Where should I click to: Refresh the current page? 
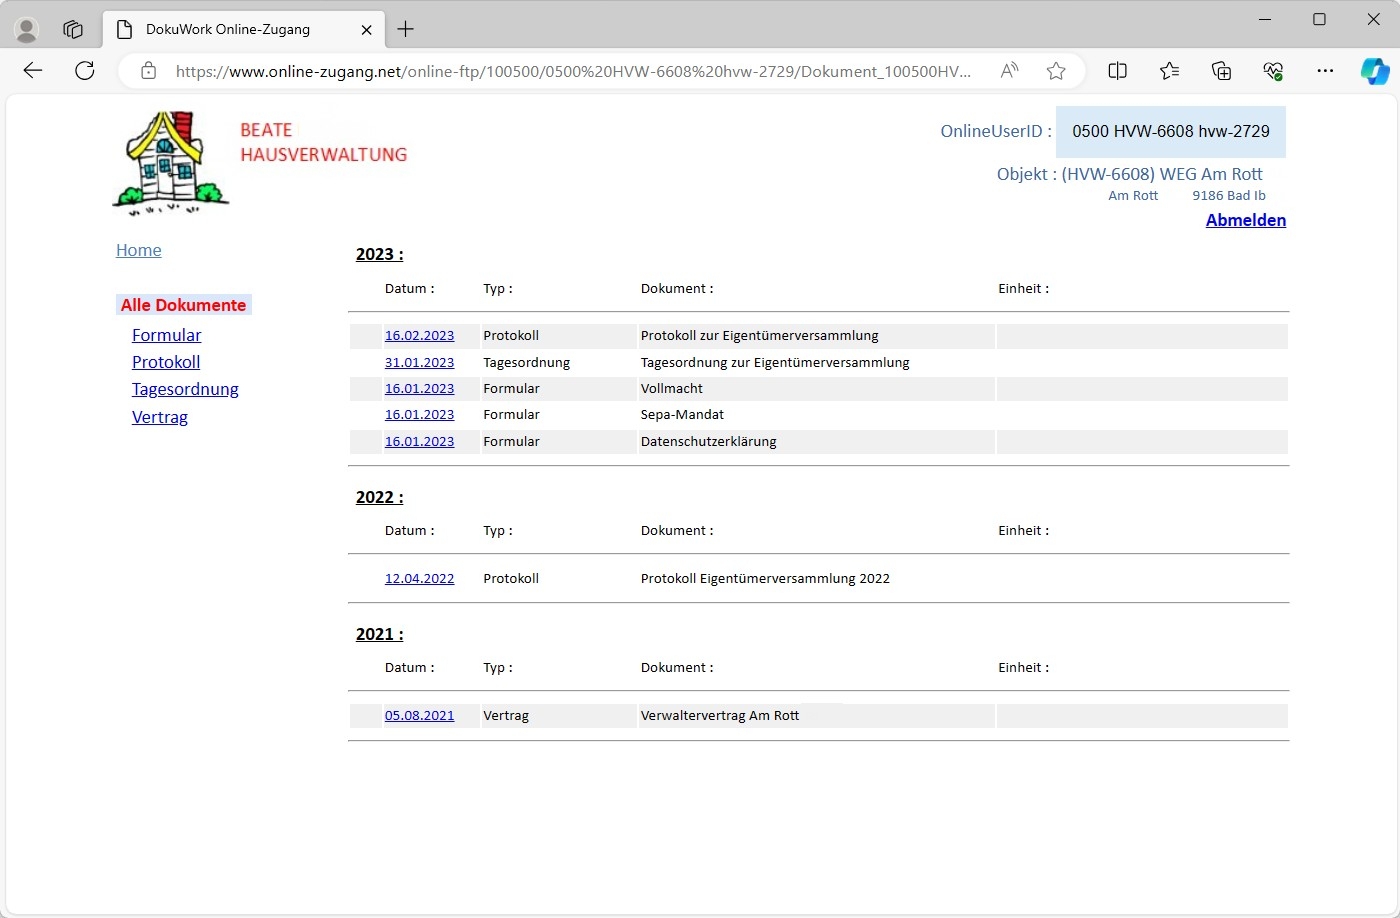pos(85,71)
